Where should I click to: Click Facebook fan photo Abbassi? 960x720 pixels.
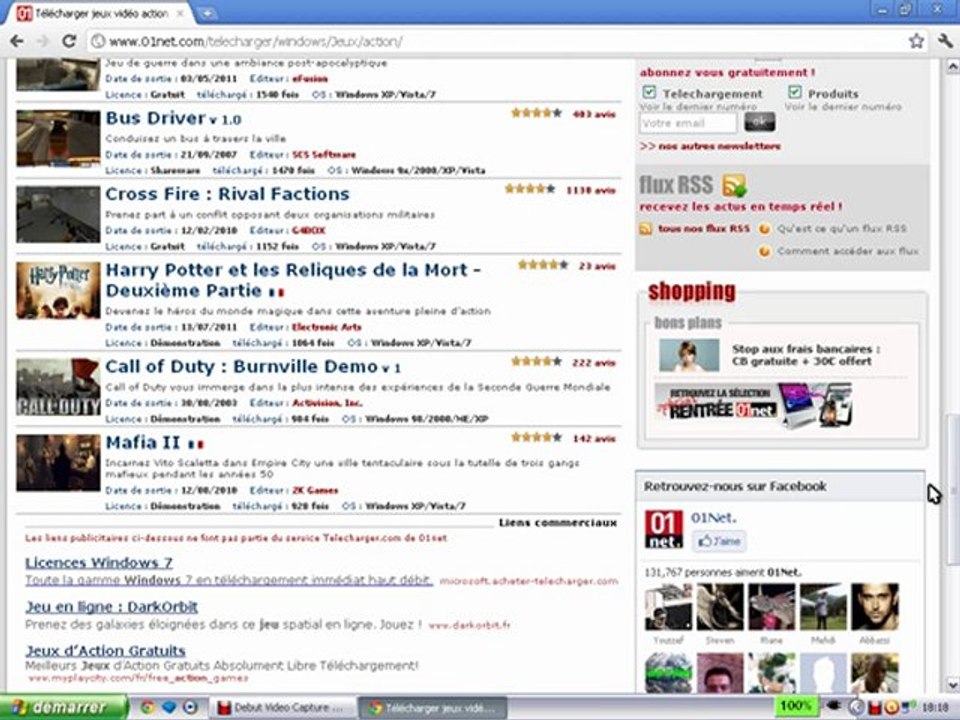pyautogui.click(x=874, y=607)
